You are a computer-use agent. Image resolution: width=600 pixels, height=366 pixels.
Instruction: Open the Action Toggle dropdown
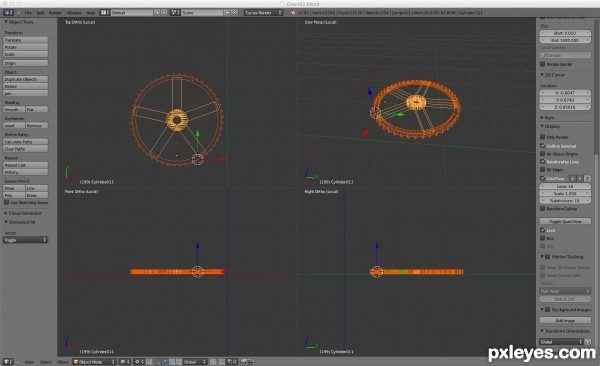[x=25, y=240]
